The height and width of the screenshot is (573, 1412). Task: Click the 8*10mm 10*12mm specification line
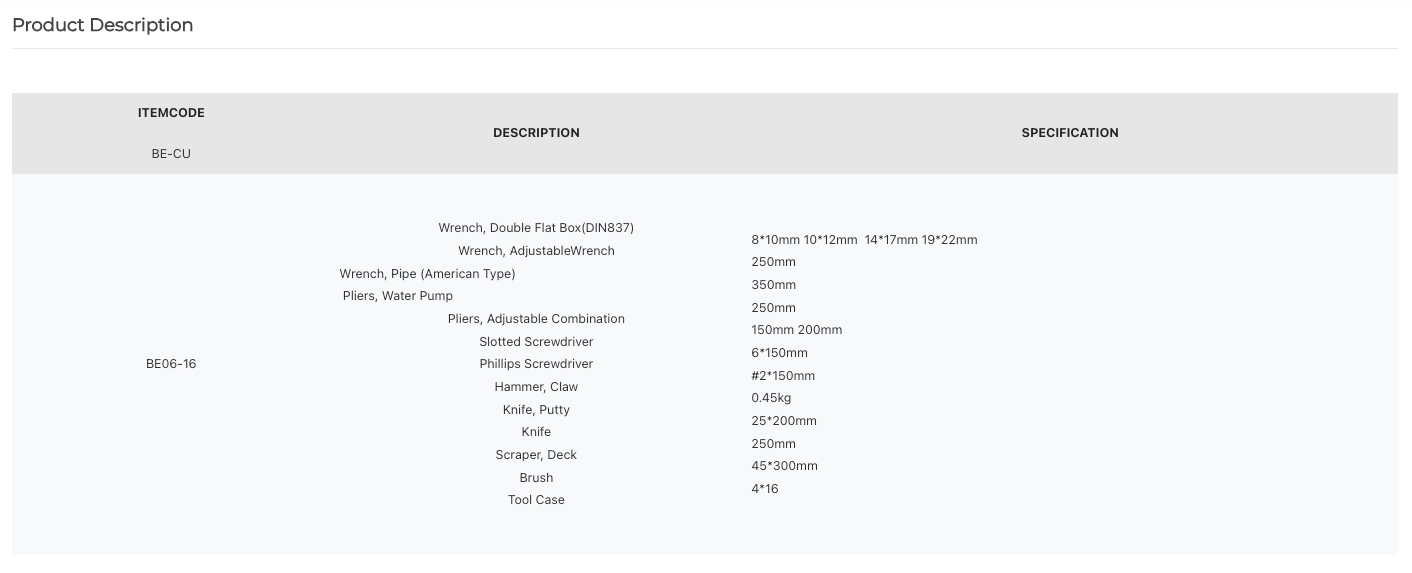click(864, 240)
